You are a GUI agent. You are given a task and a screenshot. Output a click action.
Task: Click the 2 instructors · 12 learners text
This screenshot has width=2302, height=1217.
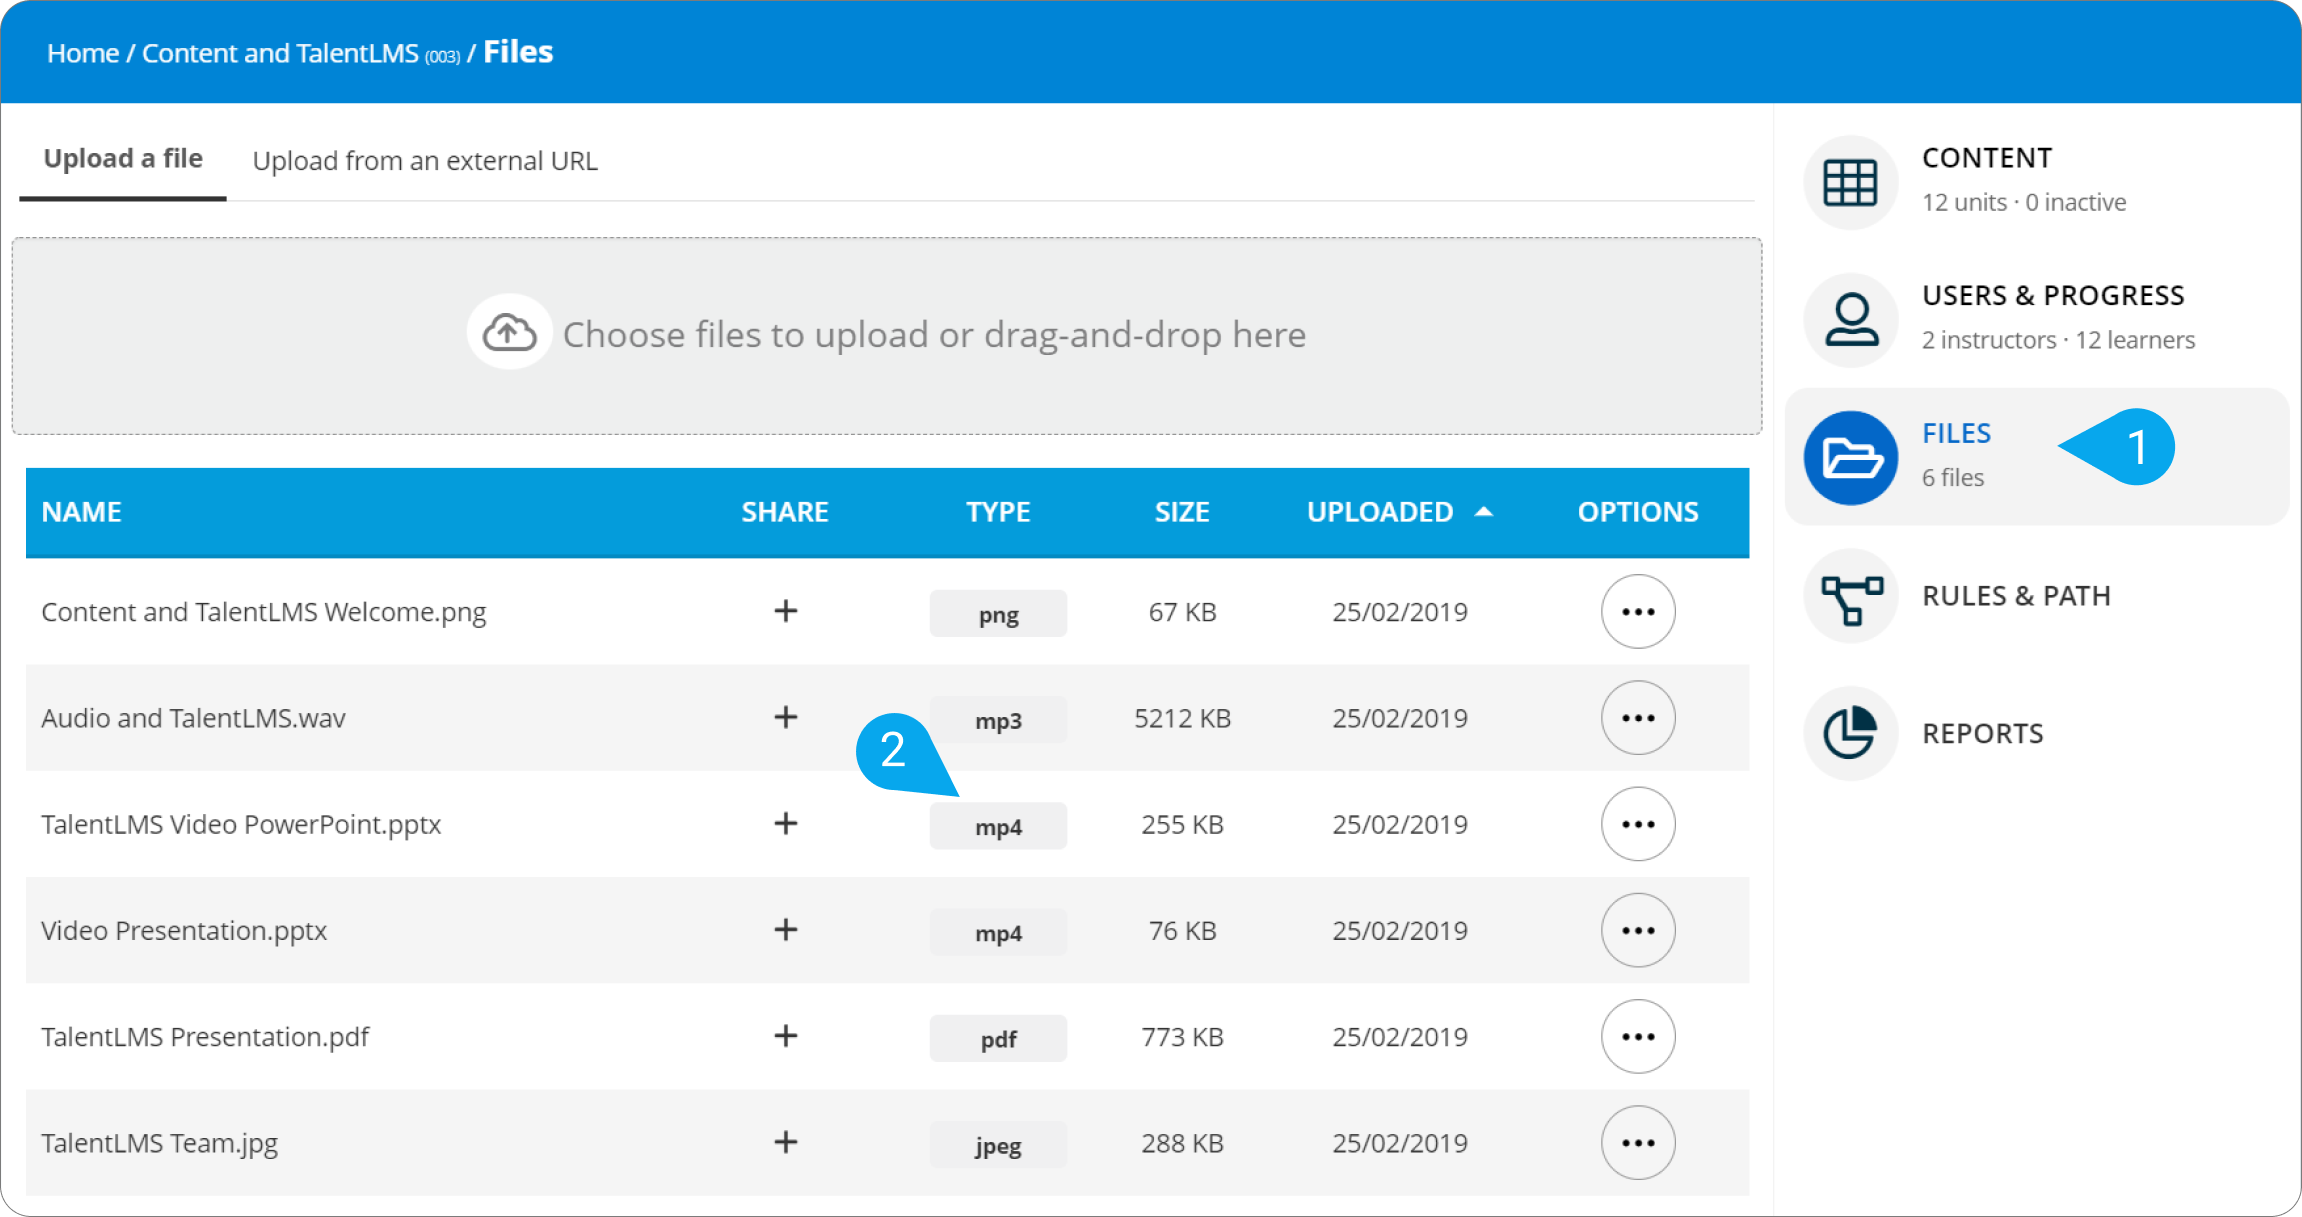point(2058,340)
